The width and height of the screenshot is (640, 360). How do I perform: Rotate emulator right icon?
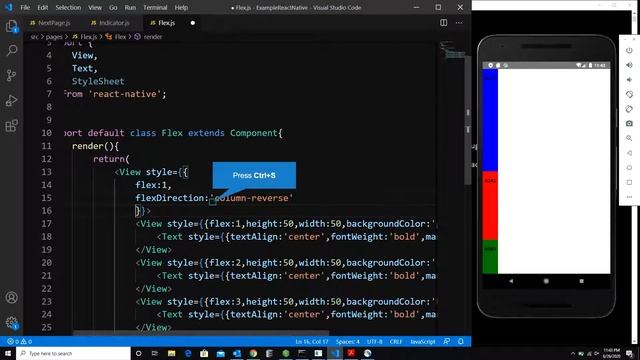point(629,109)
